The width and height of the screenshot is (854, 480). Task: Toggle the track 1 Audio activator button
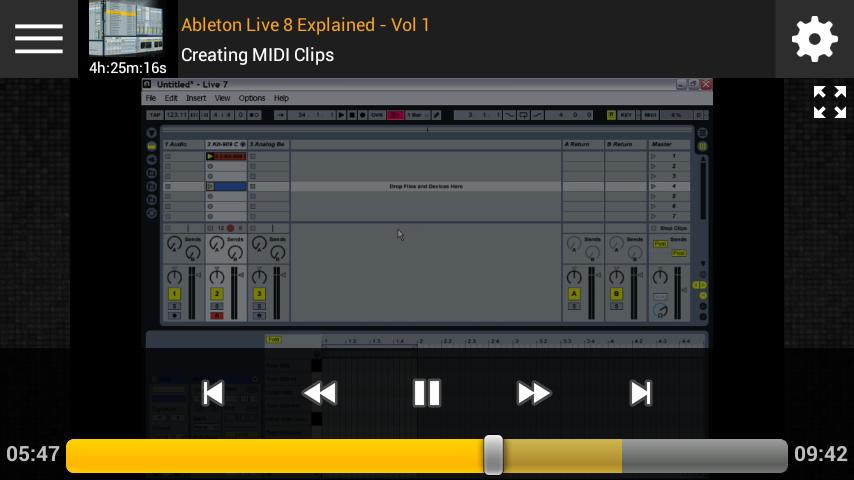coord(174,294)
